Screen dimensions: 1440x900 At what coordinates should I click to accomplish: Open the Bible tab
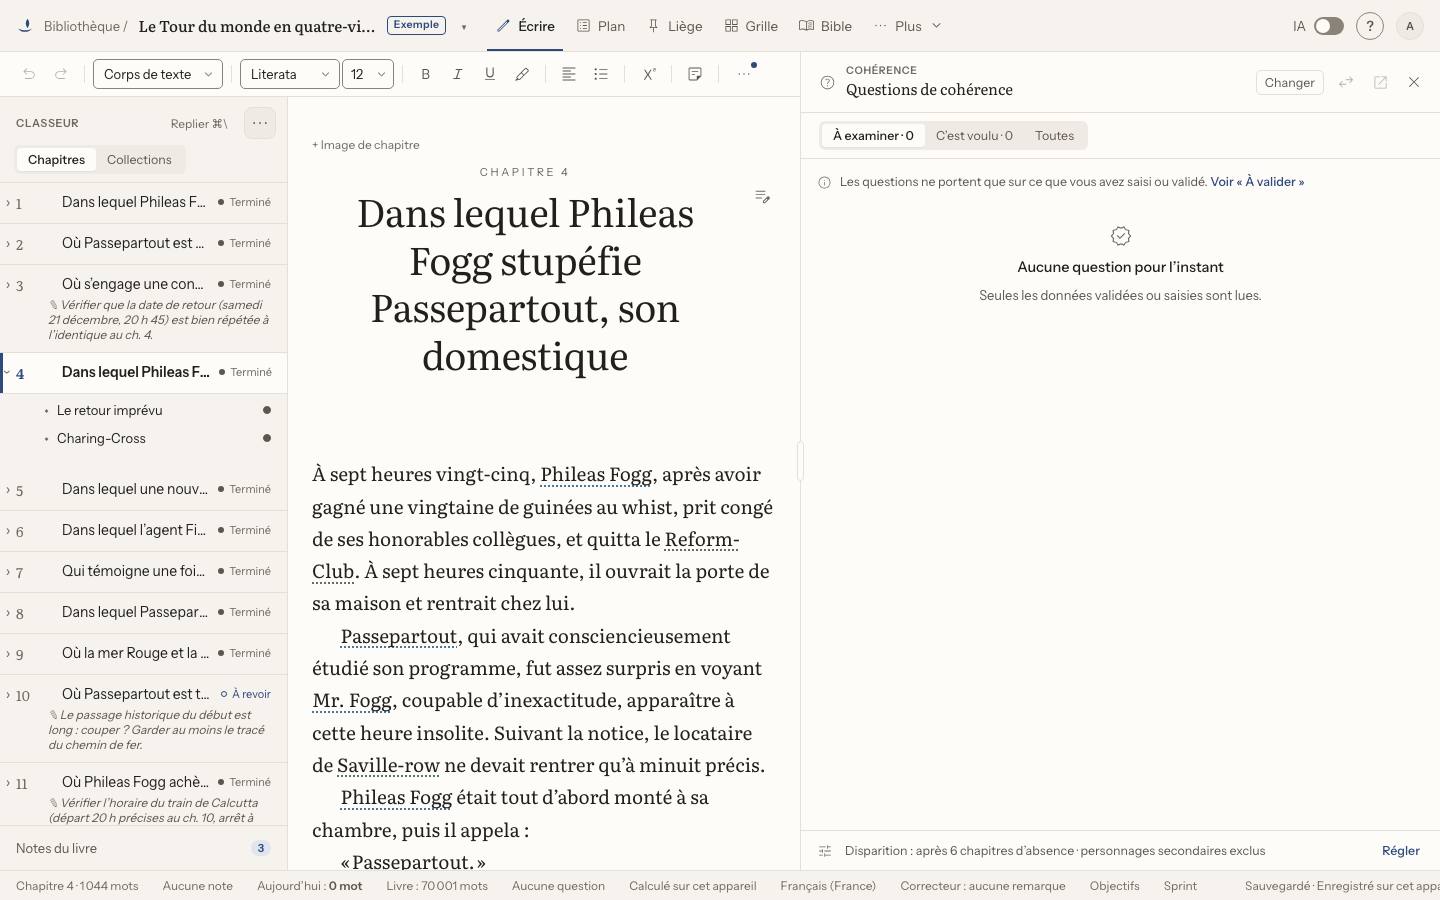(x=826, y=26)
